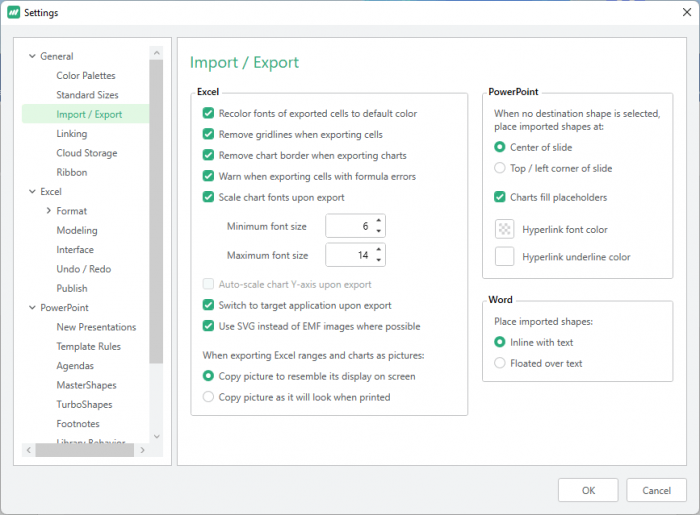Click the Maximum font size field

pos(348,255)
